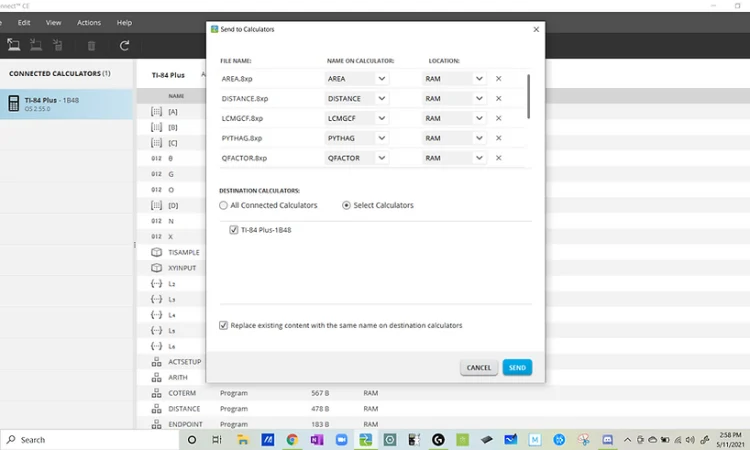750x450 pixels.
Task: Click the matrix icon next to [A]
Action: pyautogui.click(x=156, y=111)
